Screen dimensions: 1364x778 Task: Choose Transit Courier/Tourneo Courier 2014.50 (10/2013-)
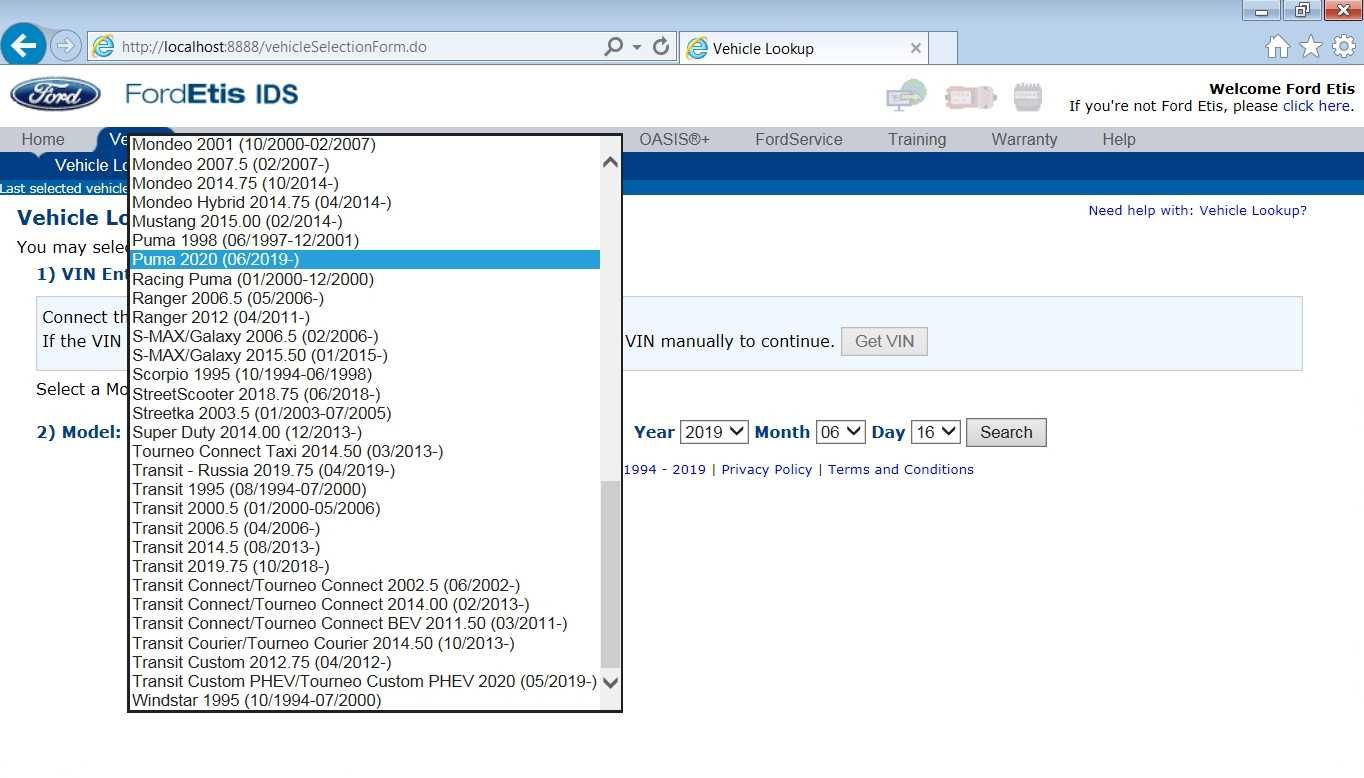click(x=366, y=643)
